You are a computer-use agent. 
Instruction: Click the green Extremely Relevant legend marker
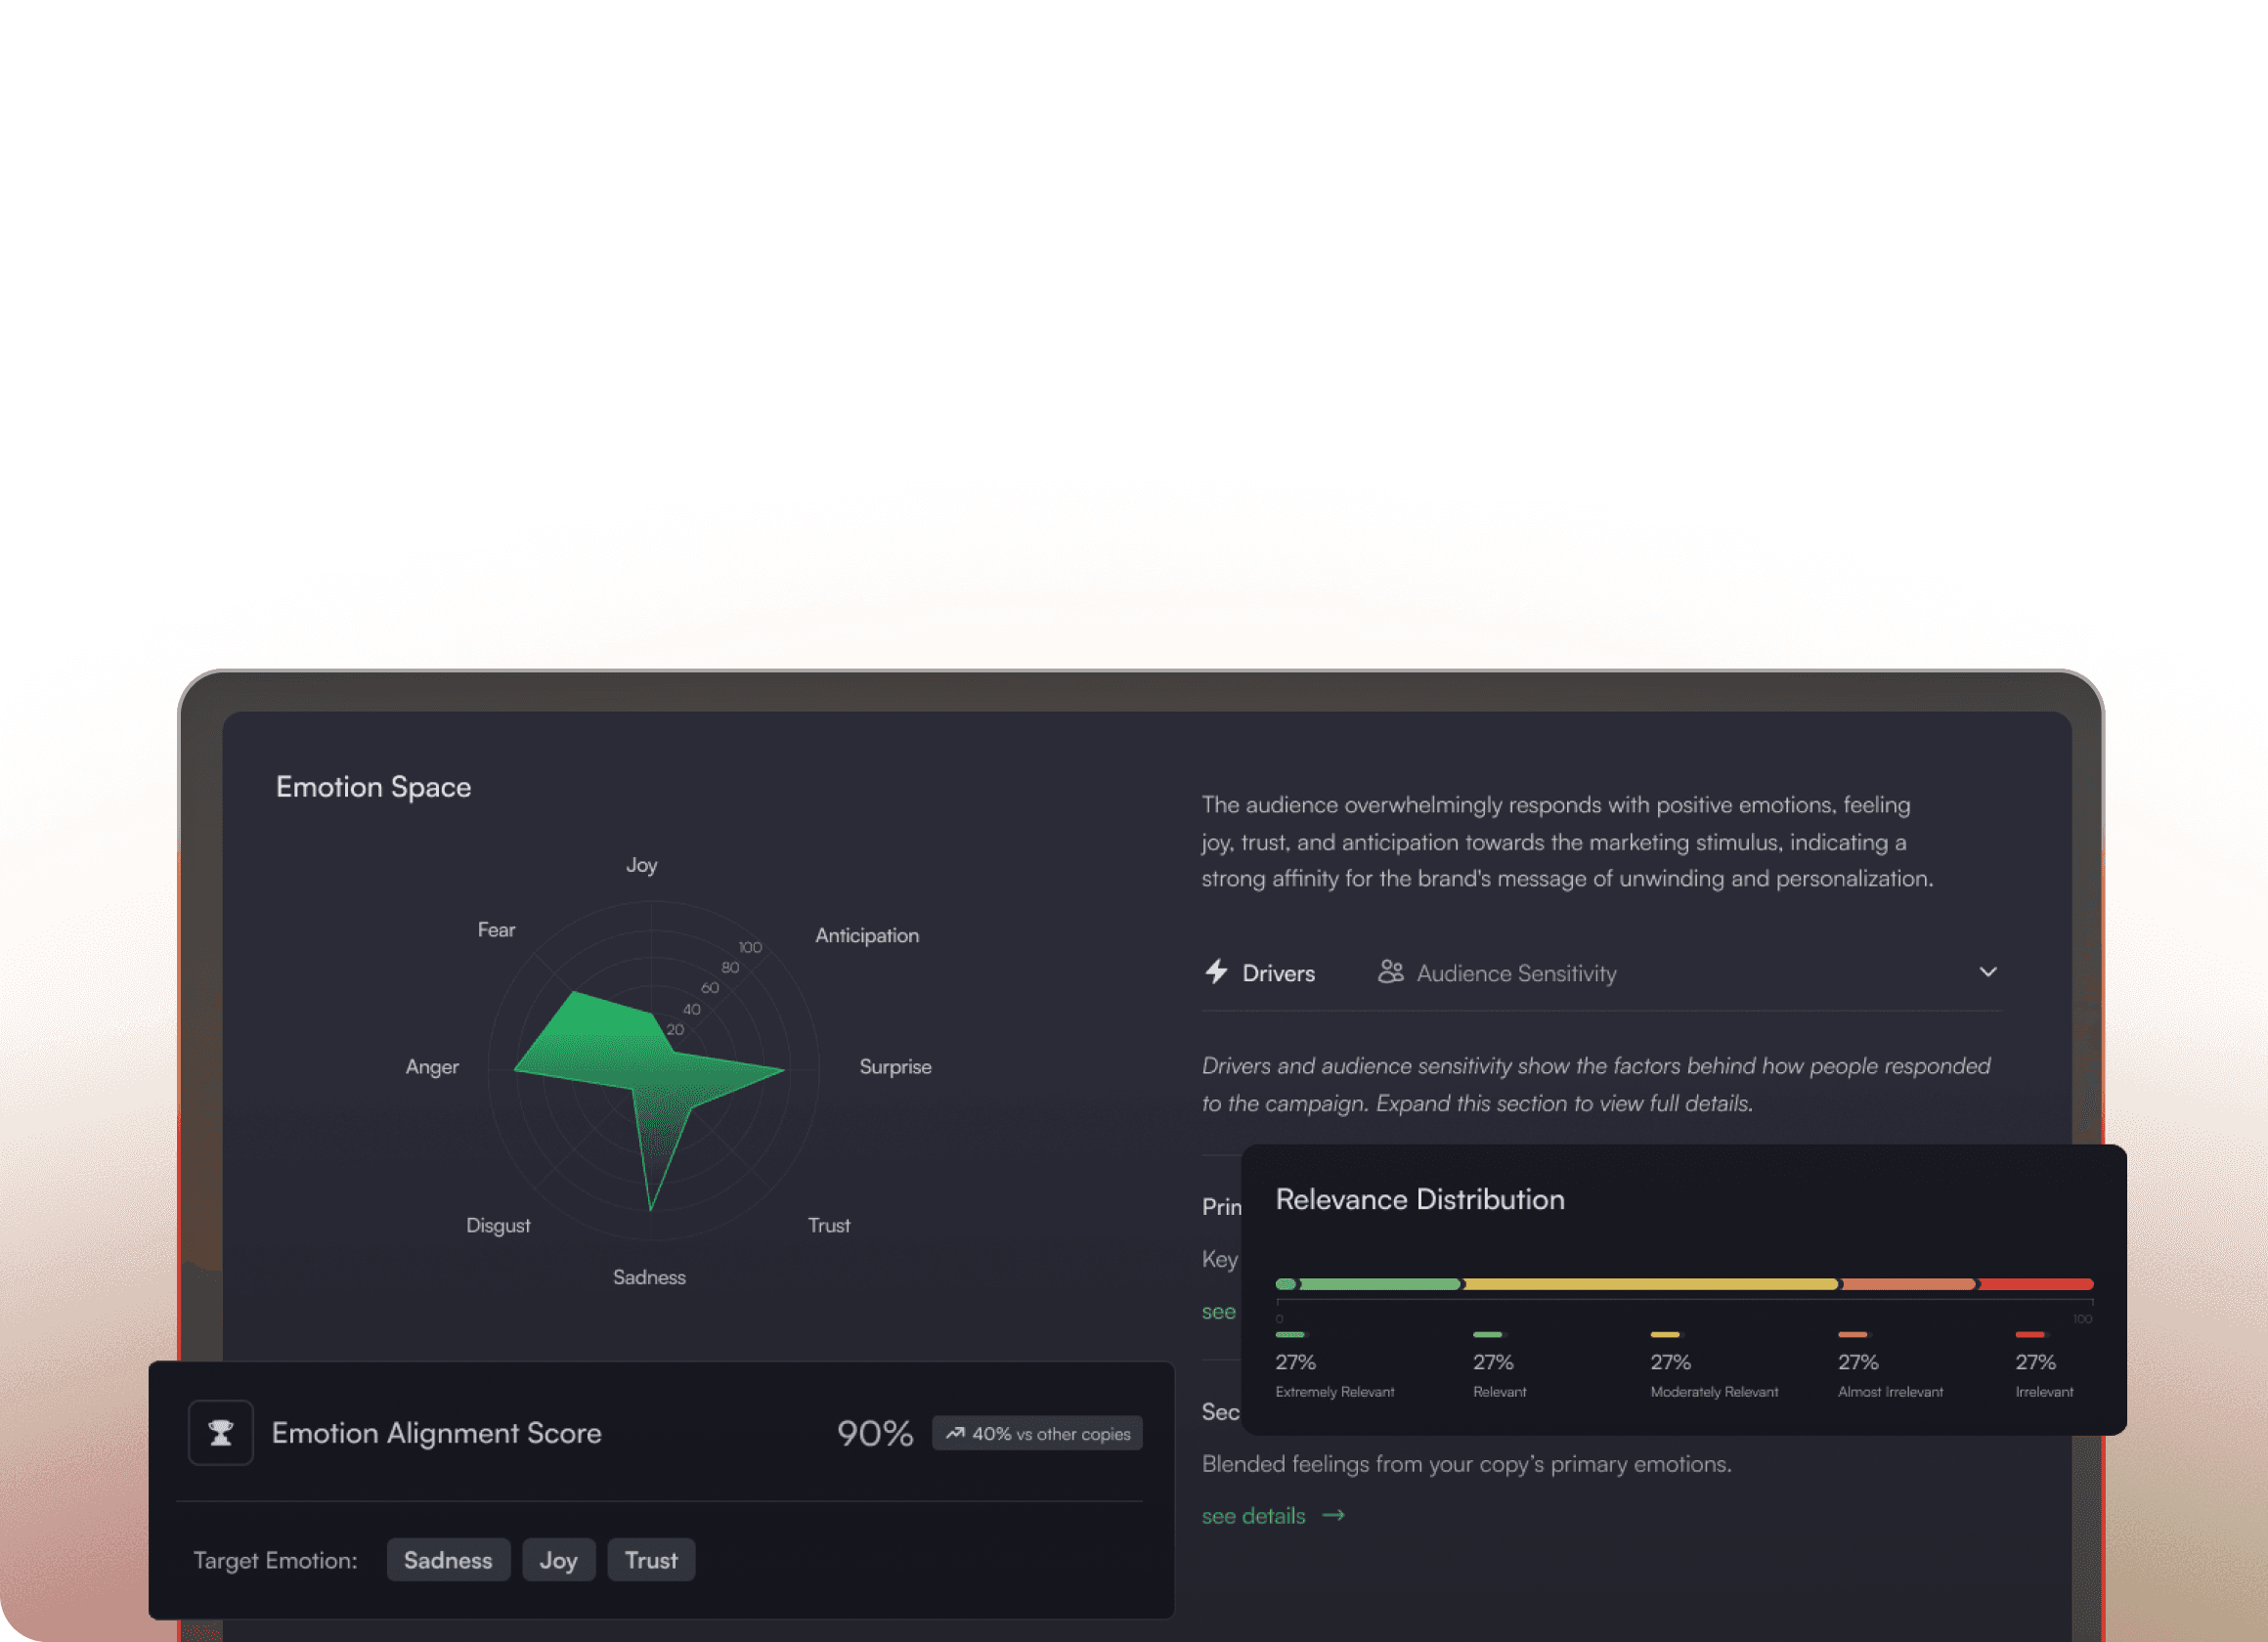tap(1289, 1334)
